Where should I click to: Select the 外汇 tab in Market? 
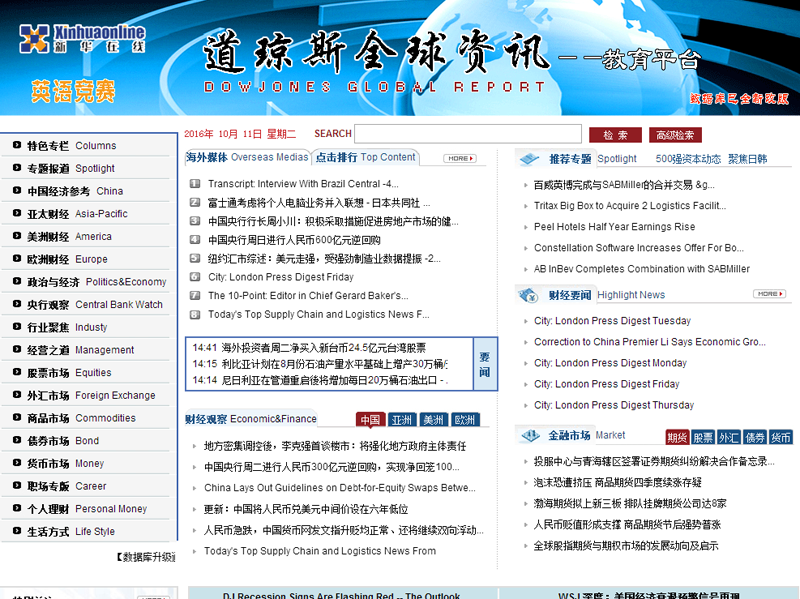pyautogui.click(x=729, y=437)
